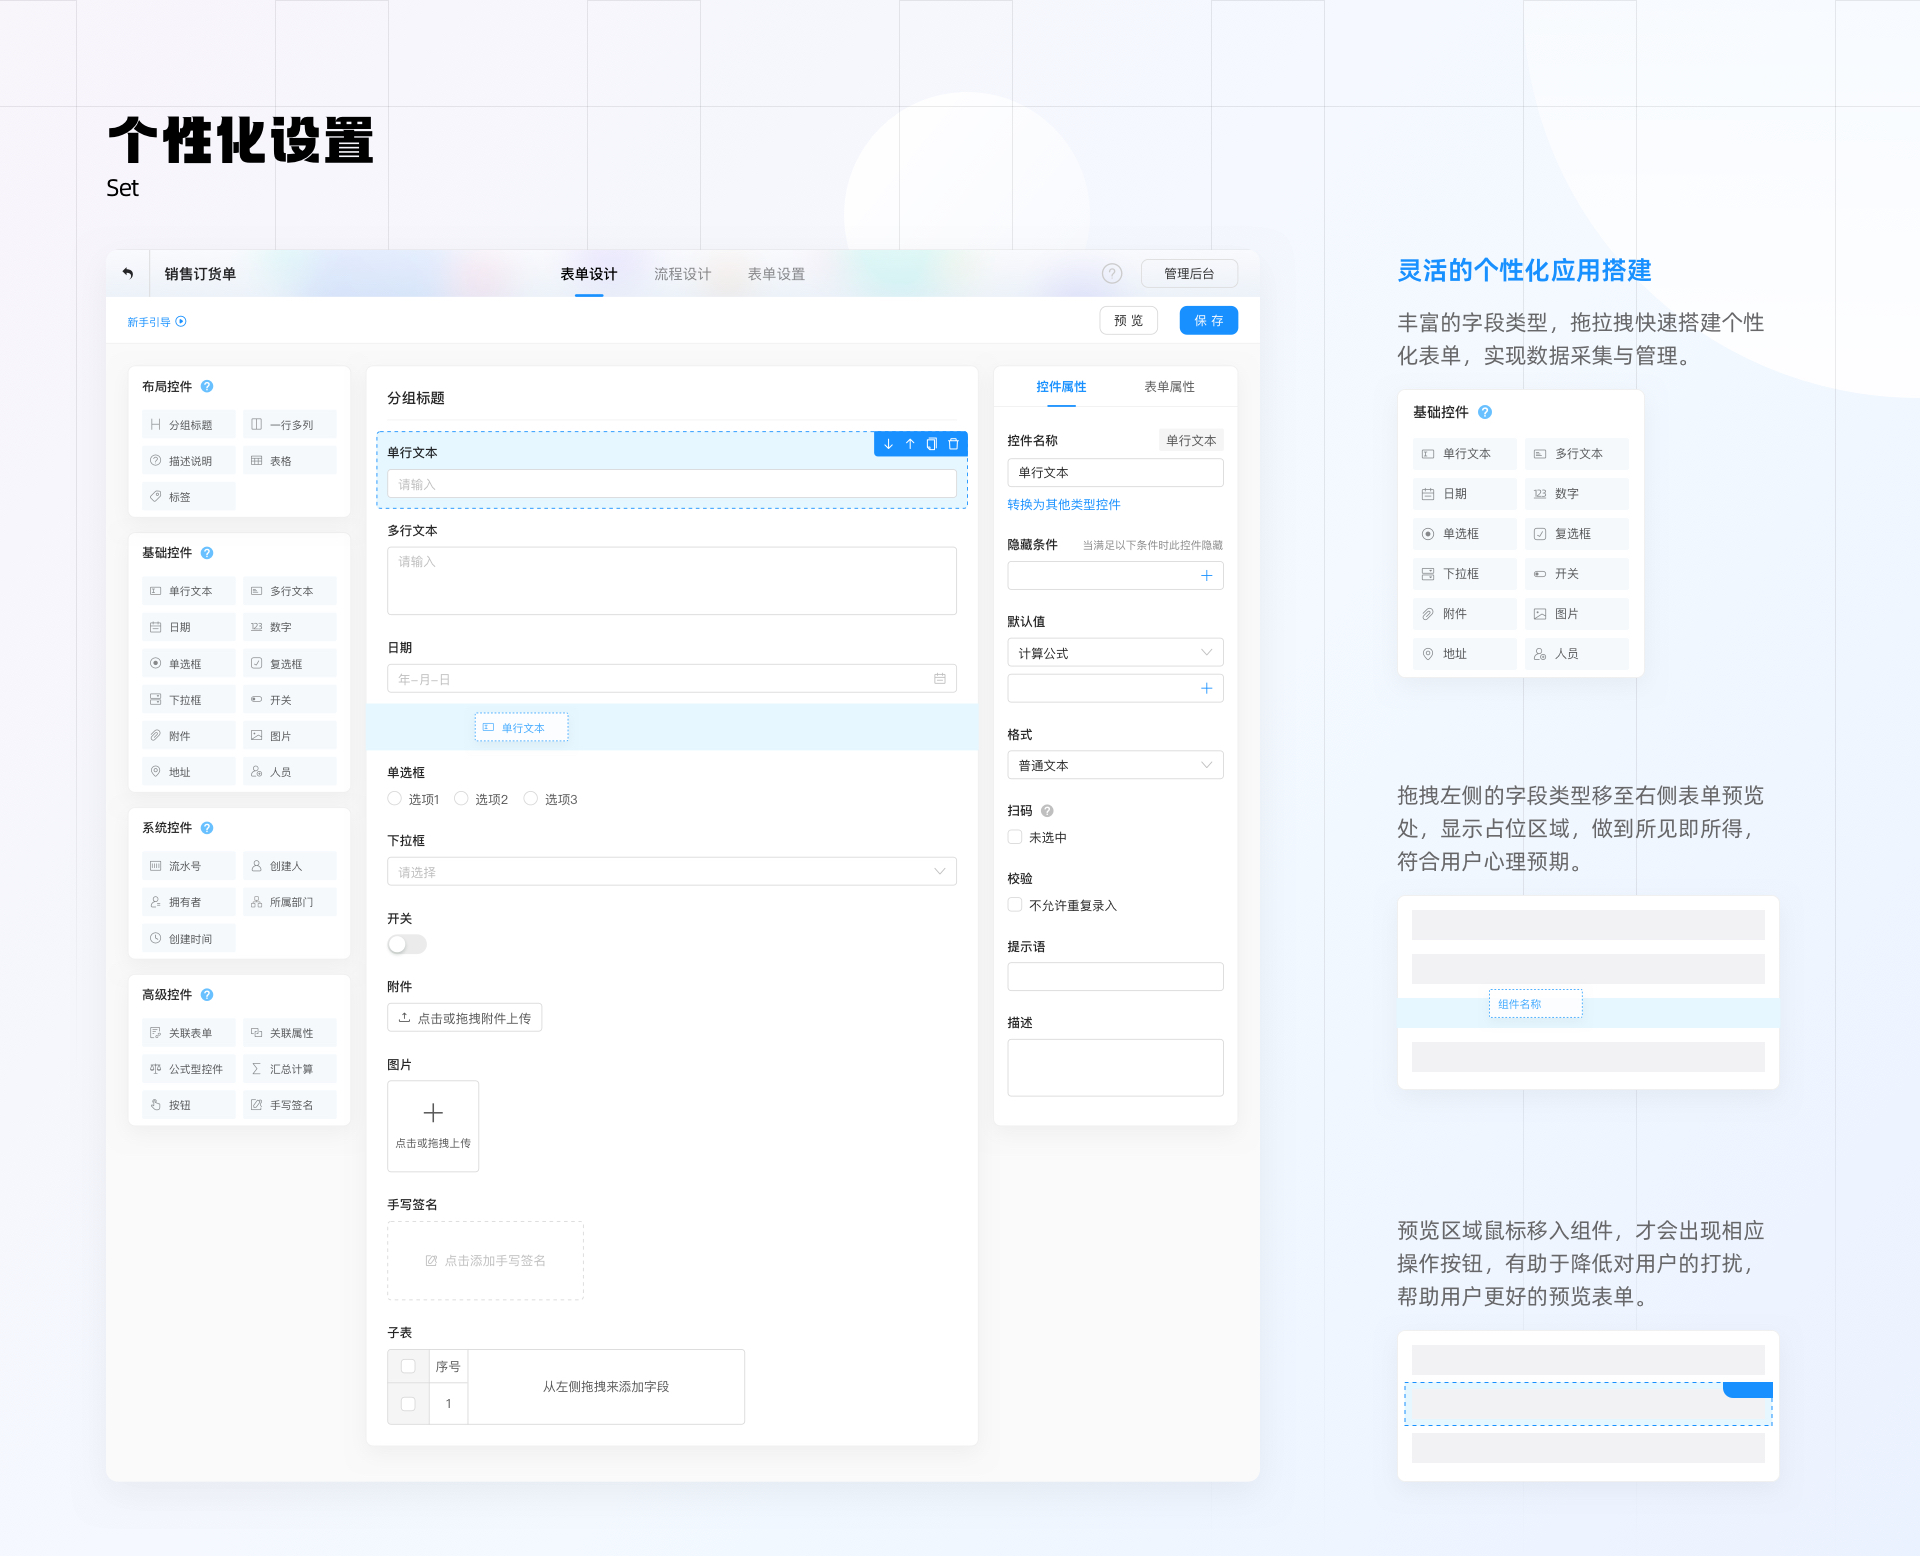Click the back arrow beside 销售订货单
The image size is (1920, 1556).
pyautogui.click(x=128, y=273)
